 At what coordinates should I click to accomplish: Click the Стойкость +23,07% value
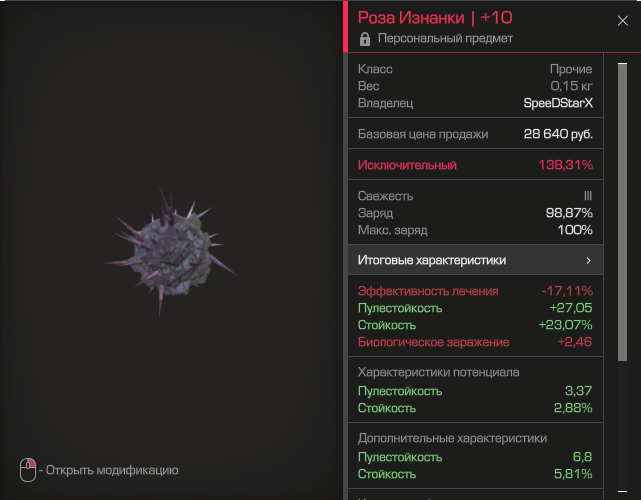click(565, 325)
